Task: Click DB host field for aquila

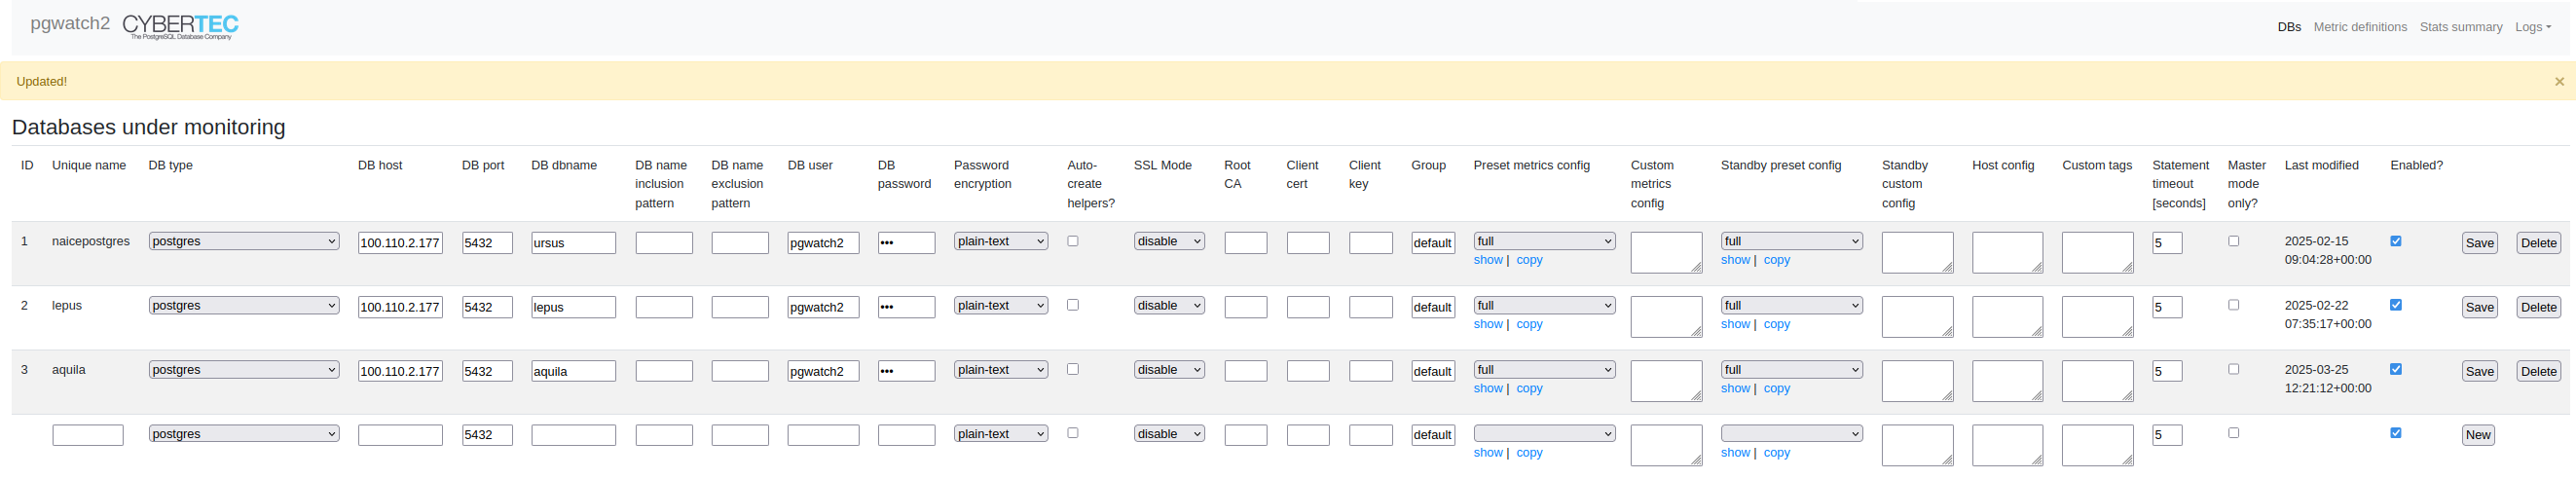Action: [x=400, y=371]
